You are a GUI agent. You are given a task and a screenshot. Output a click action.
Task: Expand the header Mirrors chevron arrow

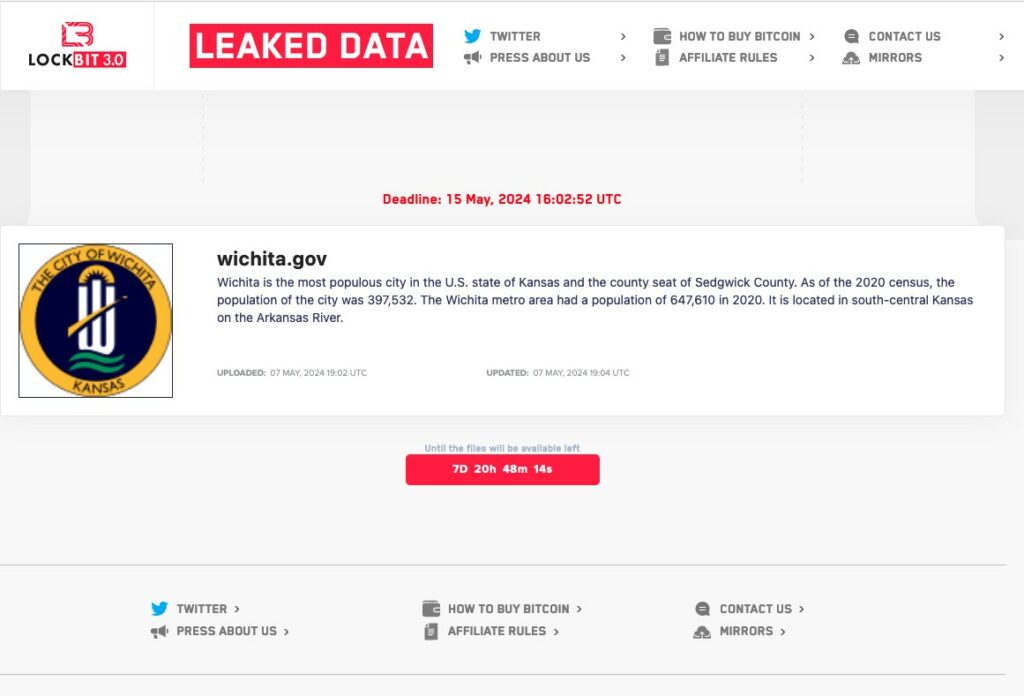[x=1001, y=58]
